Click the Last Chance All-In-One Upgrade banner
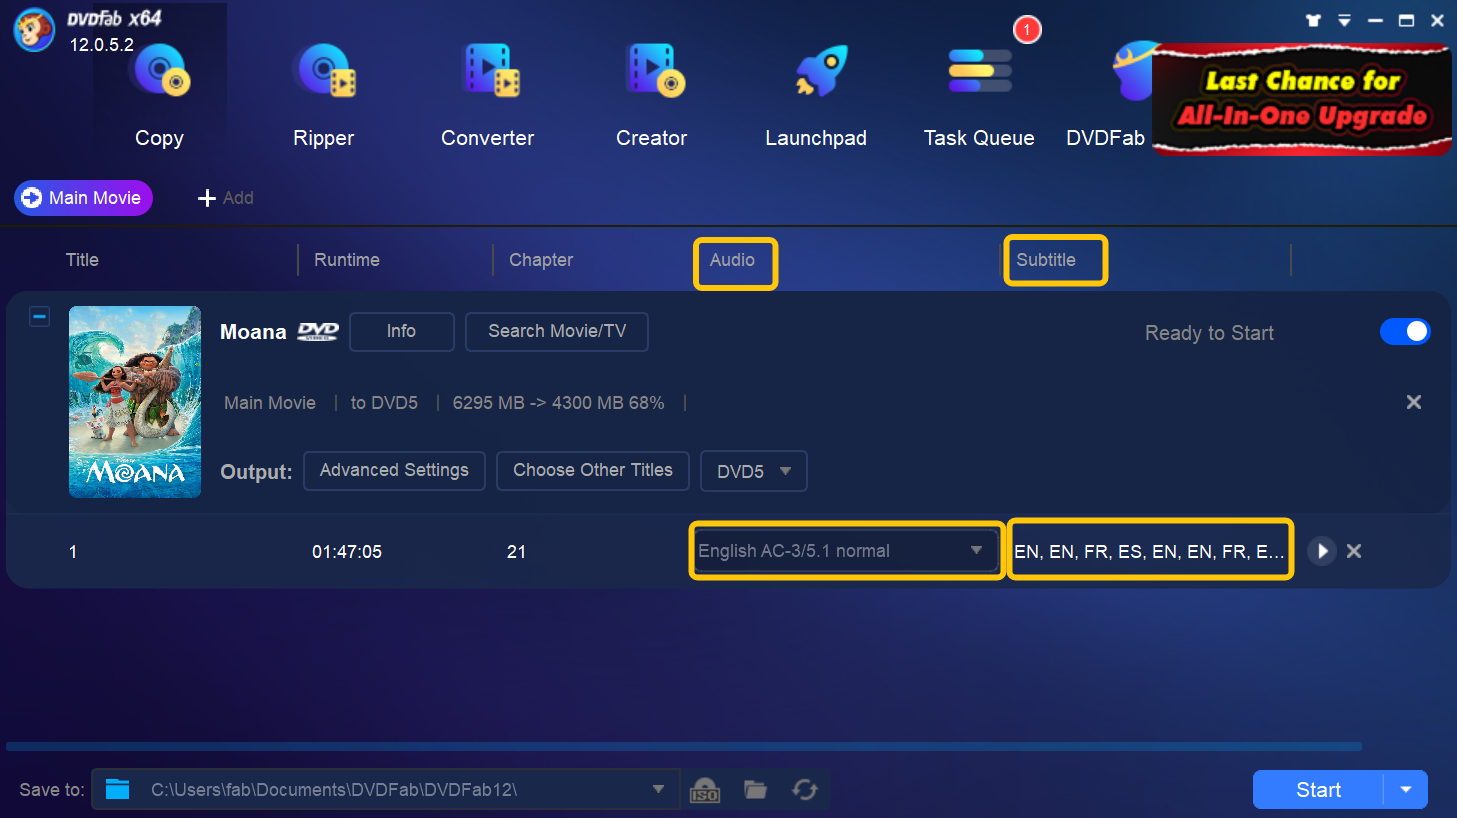This screenshot has height=818, width=1457. (1302, 98)
